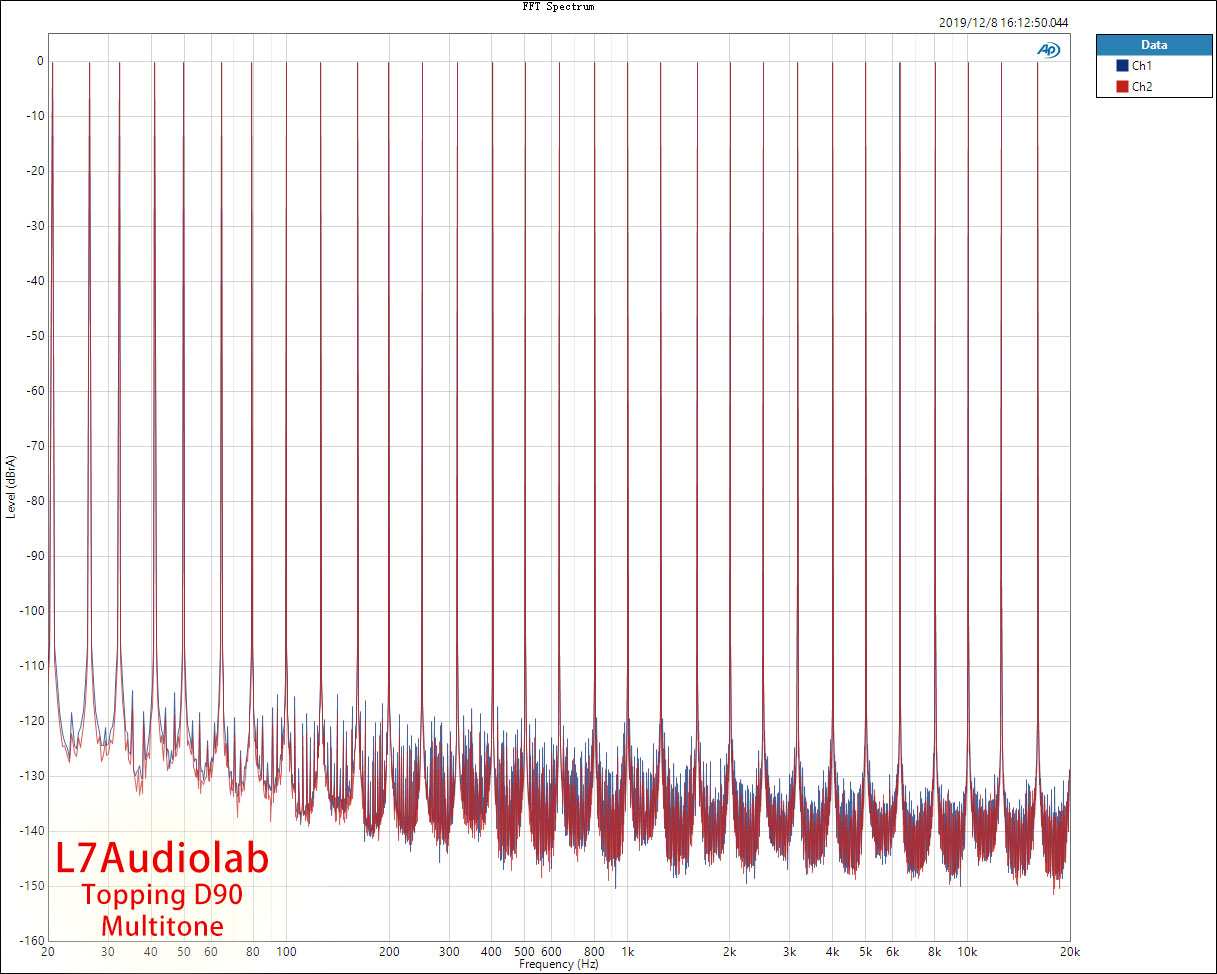Click the Level (dBrA) axis label
The image size is (1217, 974).
tap(11, 488)
